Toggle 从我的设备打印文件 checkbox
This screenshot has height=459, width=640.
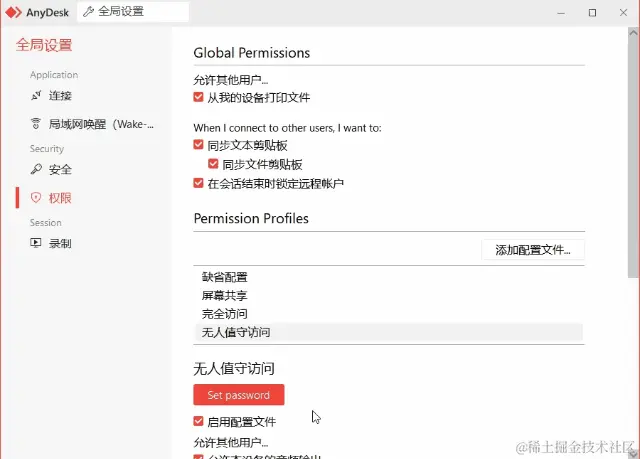coord(198,97)
